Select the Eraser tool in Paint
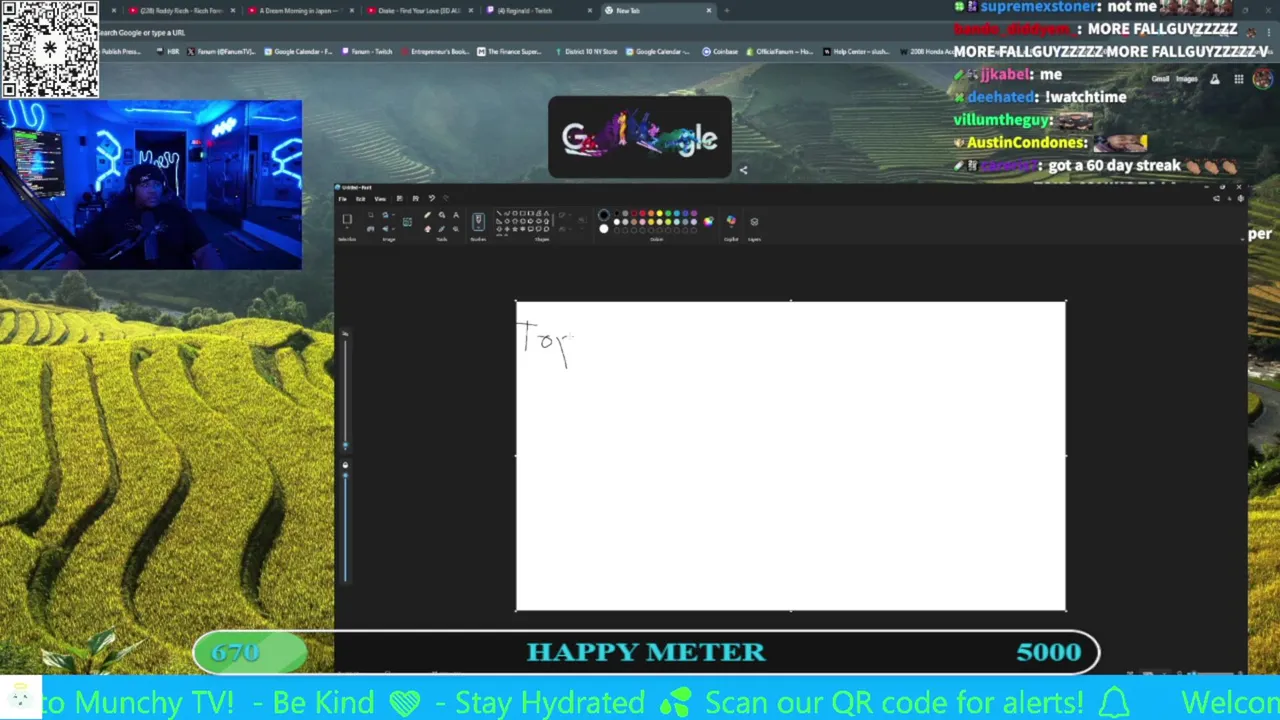This screenshot has width=1280, height=720. [x=427, y=229]
